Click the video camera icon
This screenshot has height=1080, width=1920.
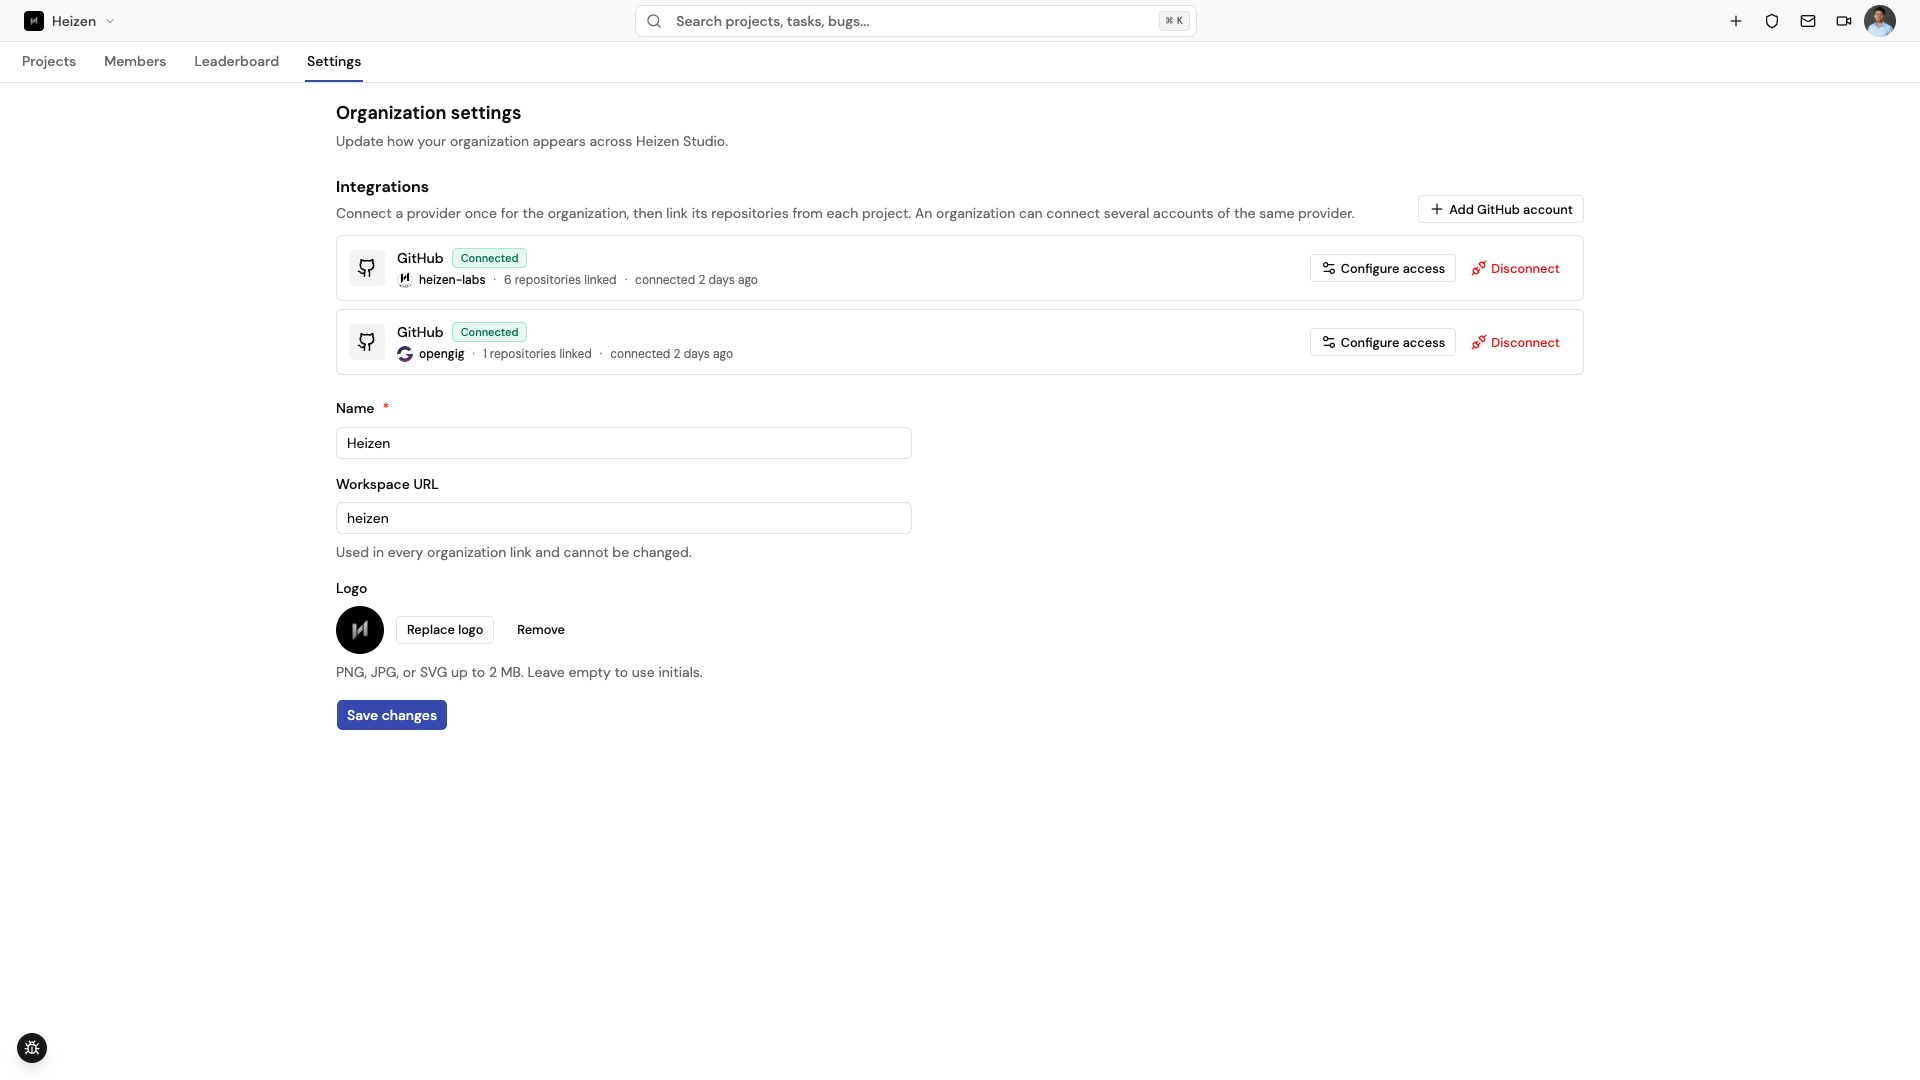point(1844,21)
